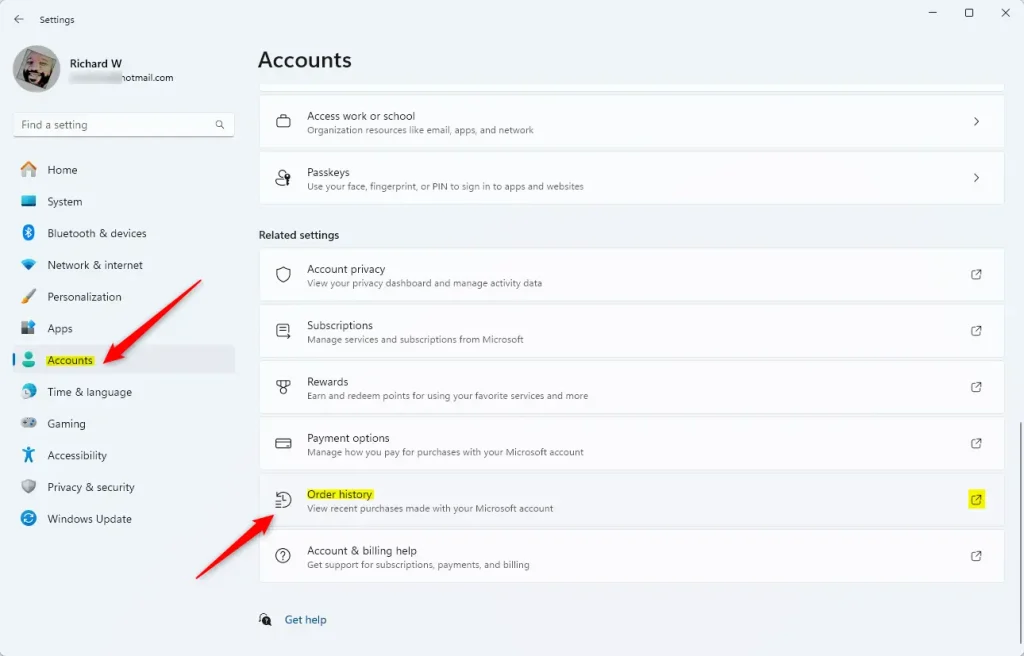Click the Privacy & security shield icon

pos(29,487)
